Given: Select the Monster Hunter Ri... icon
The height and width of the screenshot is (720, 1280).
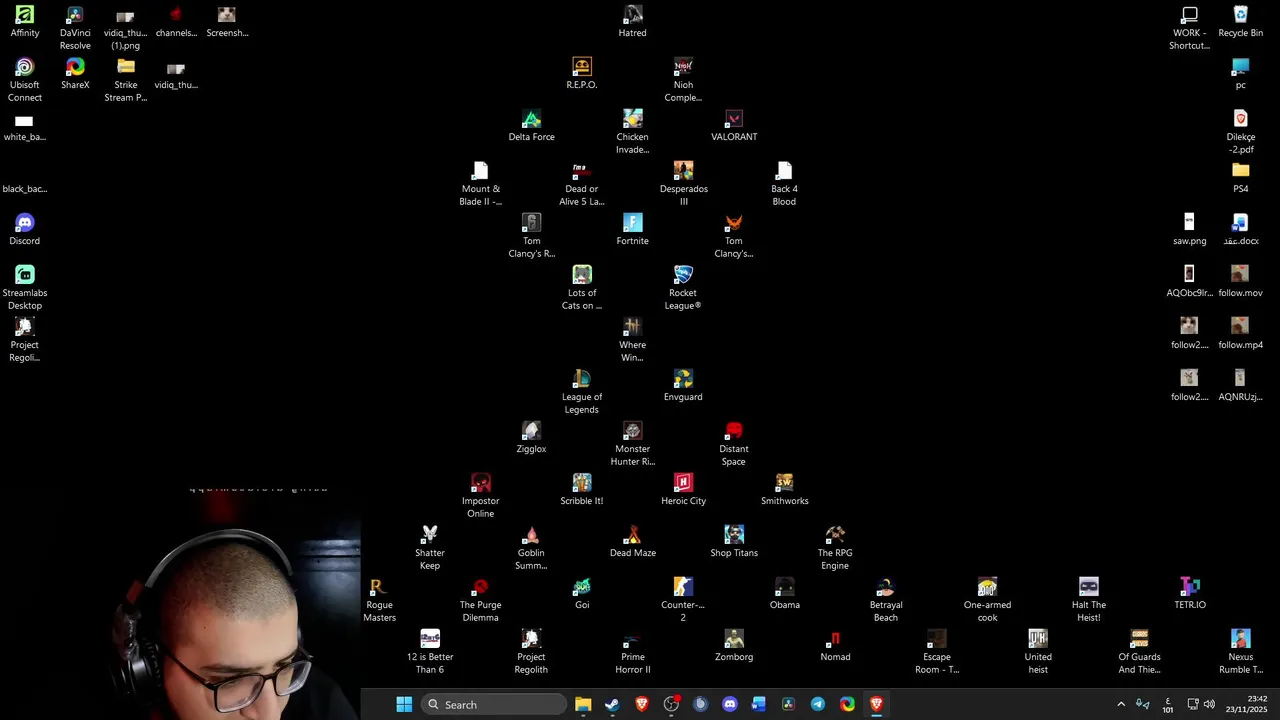Looking at the screenshot, I should [x=632, y=444].
